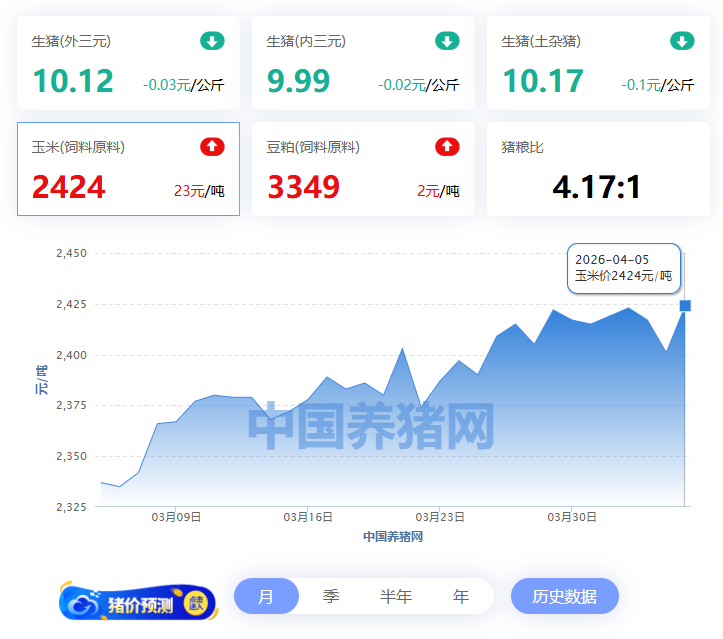The height and width of the screenshot is (639, 723).
Task: Click the green down arrow on 生猪(外三元) card
Action: [x=212, y=41]
